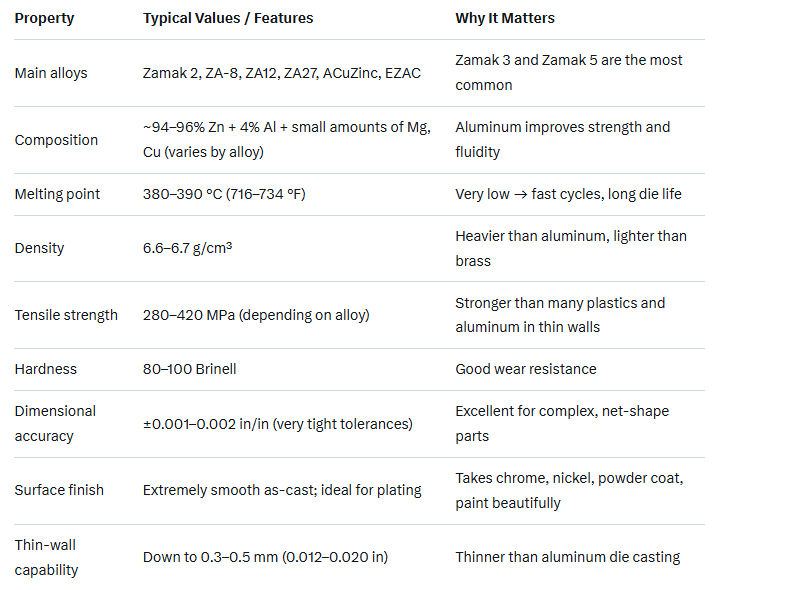Click the "Composition" property cell

pos(56,140)
